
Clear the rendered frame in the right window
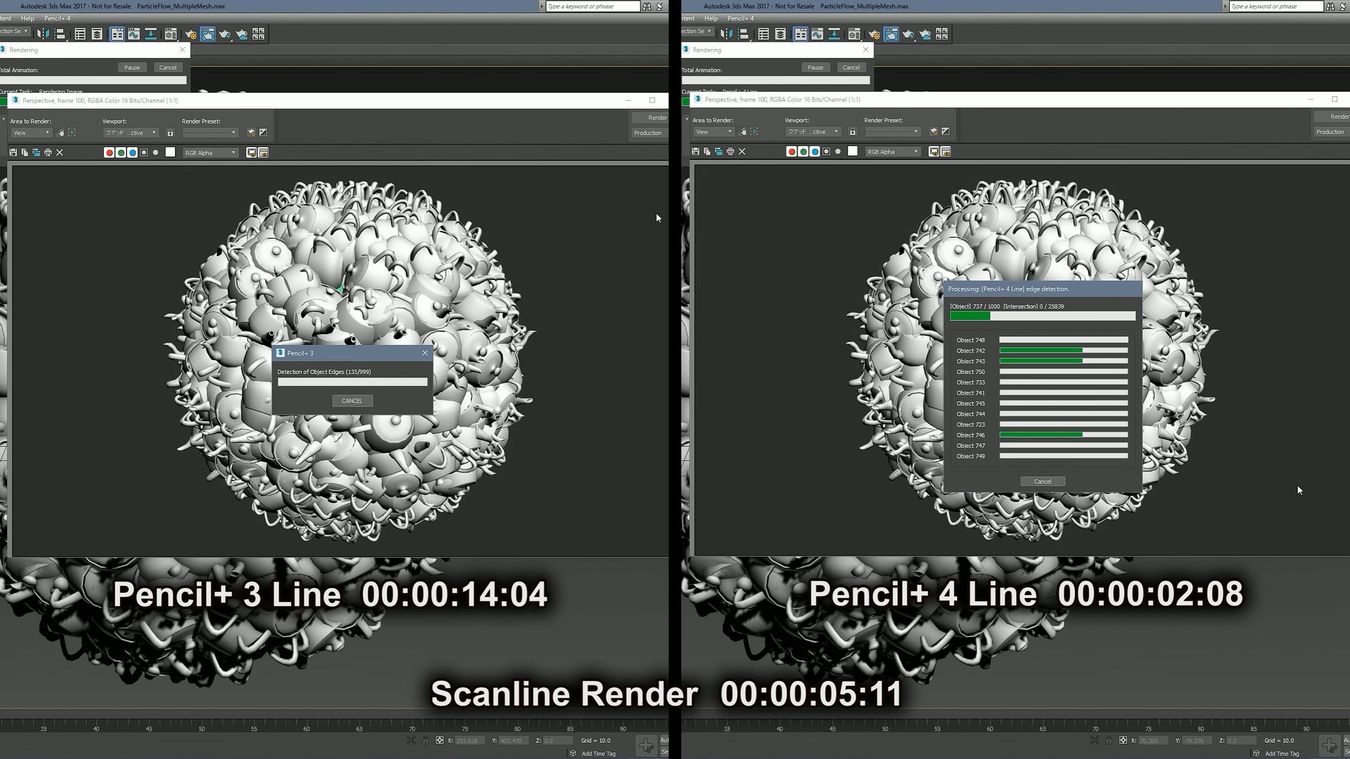tap(742, 151)
